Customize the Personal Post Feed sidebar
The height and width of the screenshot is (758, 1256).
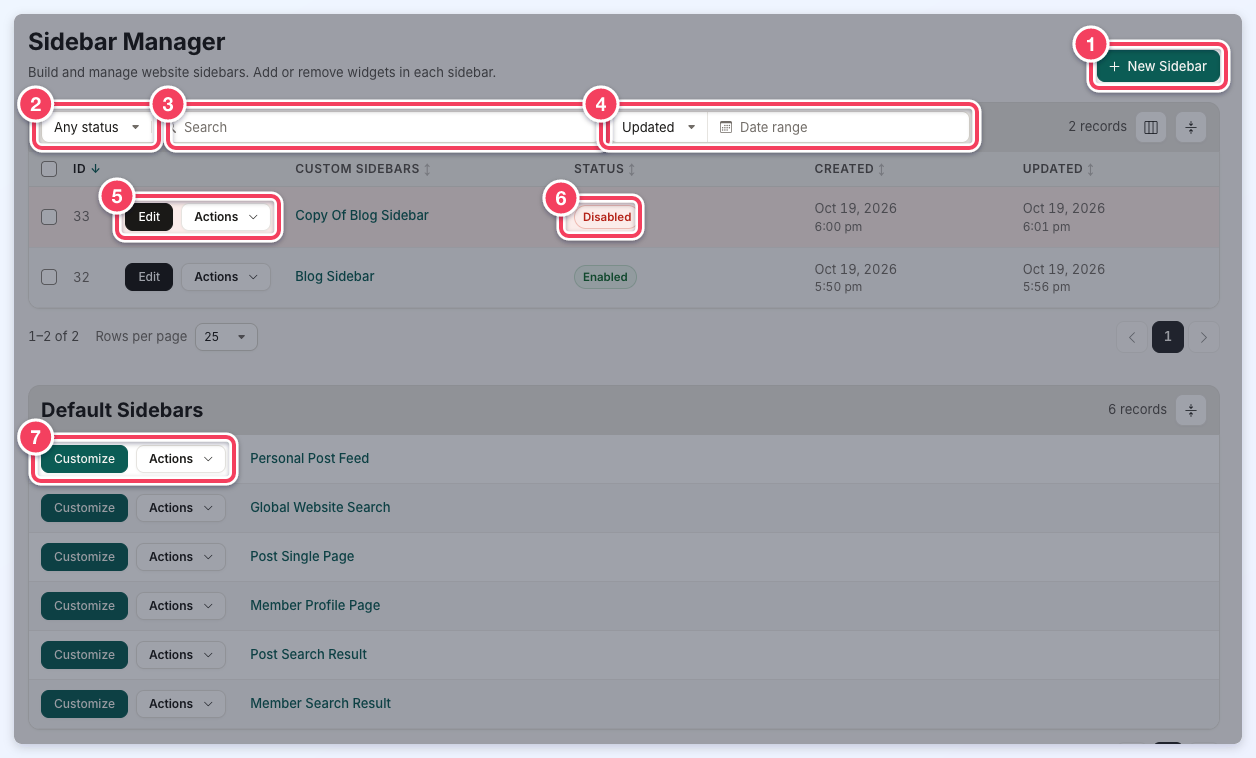click(x=85, y=459)
